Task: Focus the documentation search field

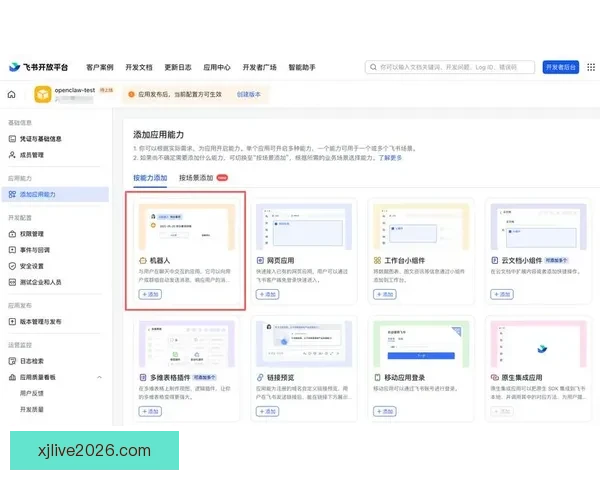Action: (450, 67)
